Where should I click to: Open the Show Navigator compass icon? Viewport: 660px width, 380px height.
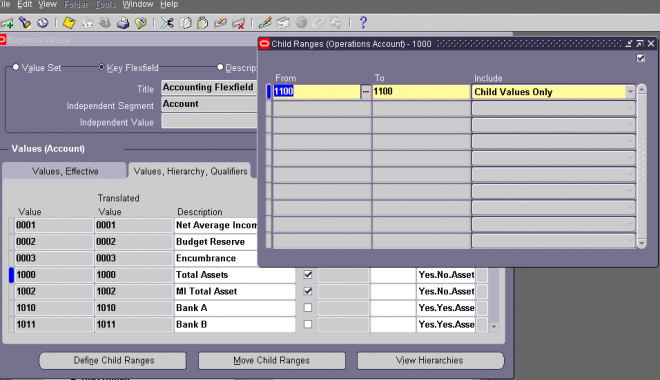(43, 23)
